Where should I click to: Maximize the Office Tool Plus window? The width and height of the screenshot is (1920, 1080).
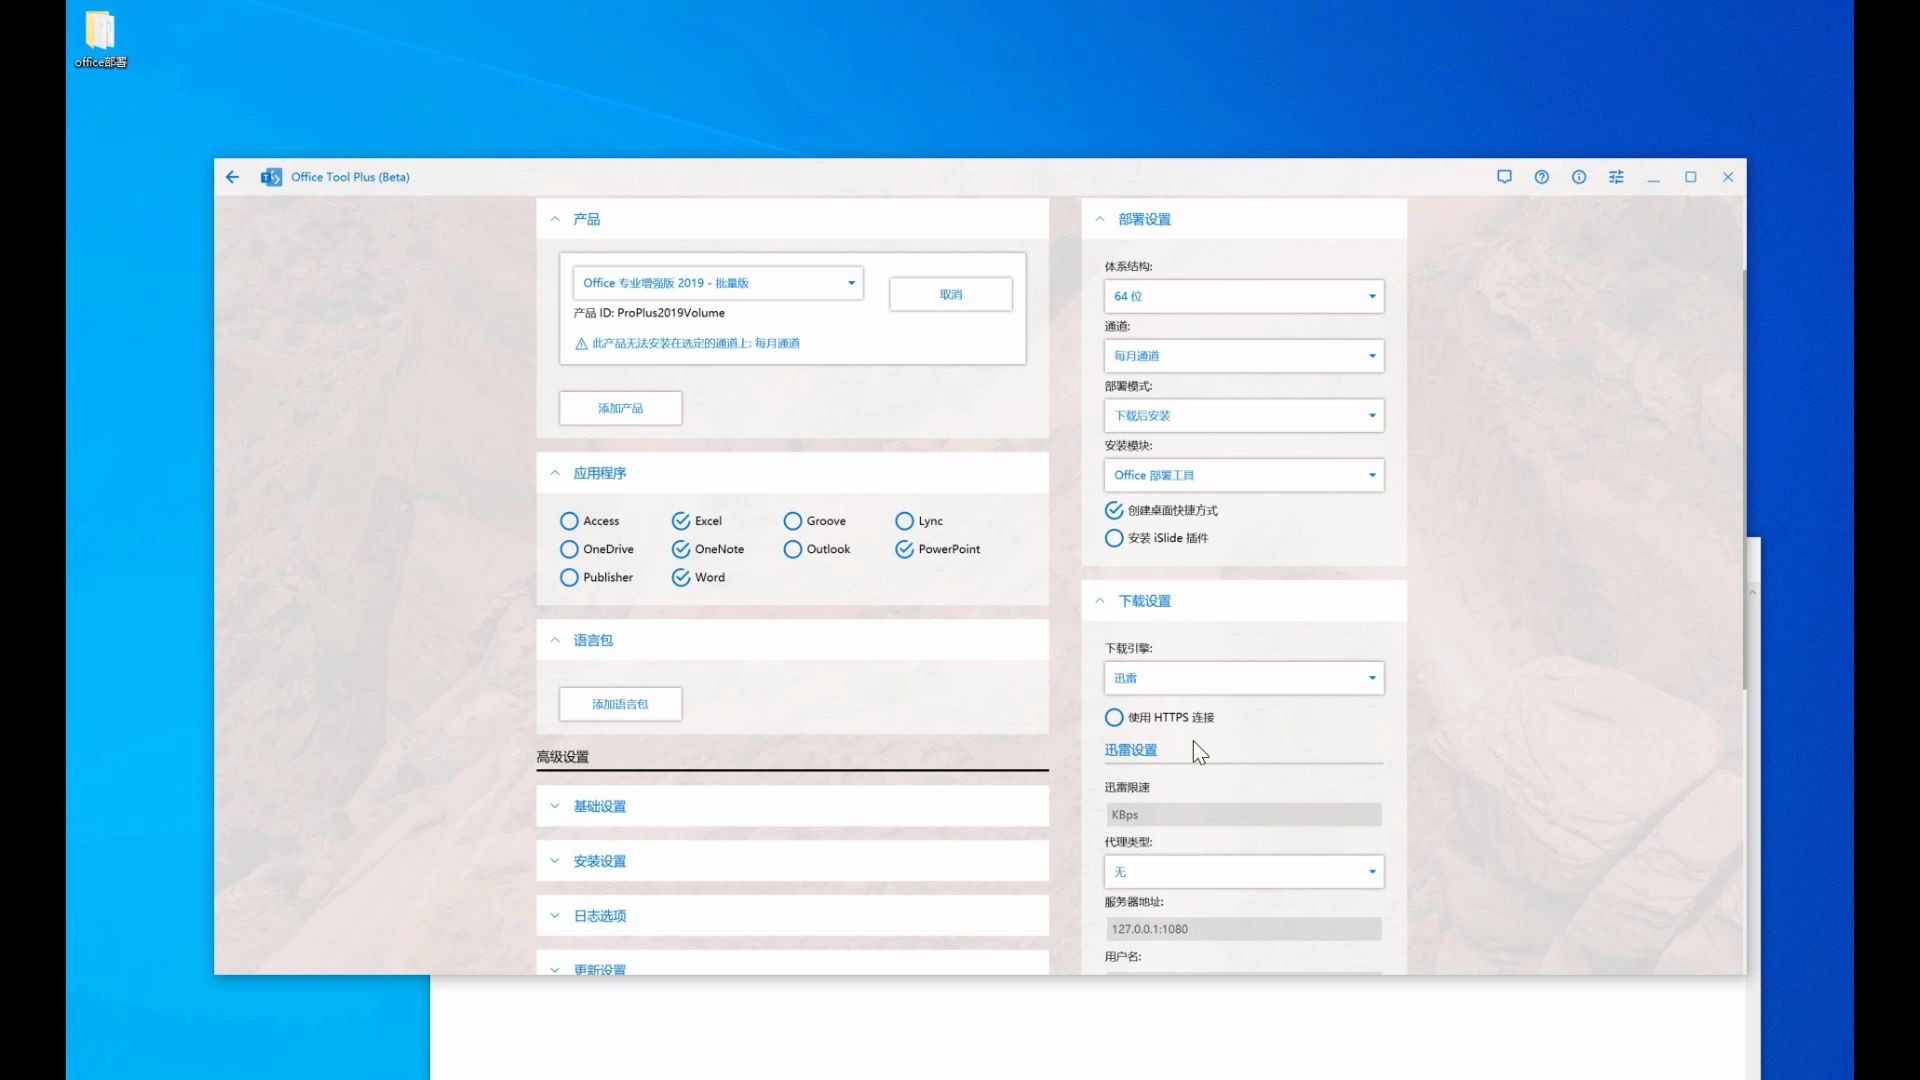(1691, 177)
